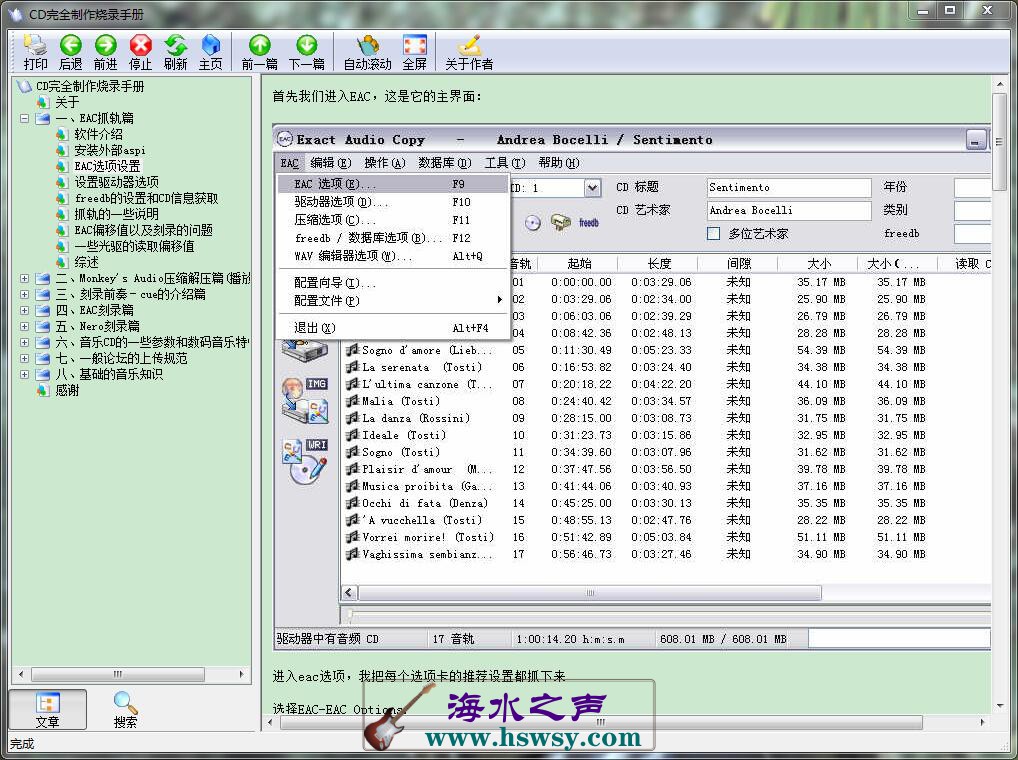Open the 数据库(D) menu
Image resolution: width=1018 pixels, height=760 pixels.
444,163
